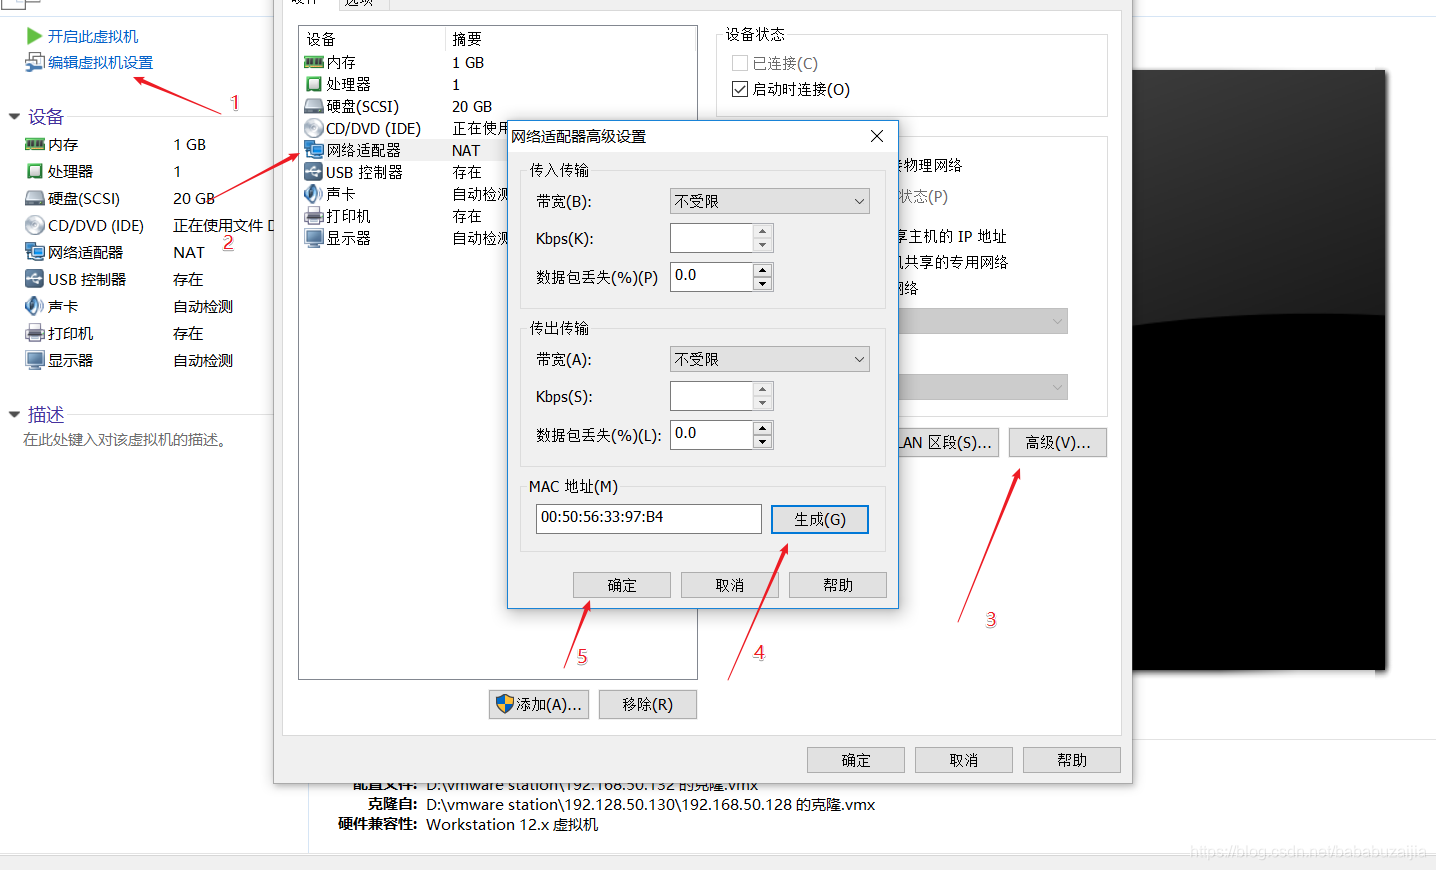Open the 高级(V)... button in settings

[1058, 442]
